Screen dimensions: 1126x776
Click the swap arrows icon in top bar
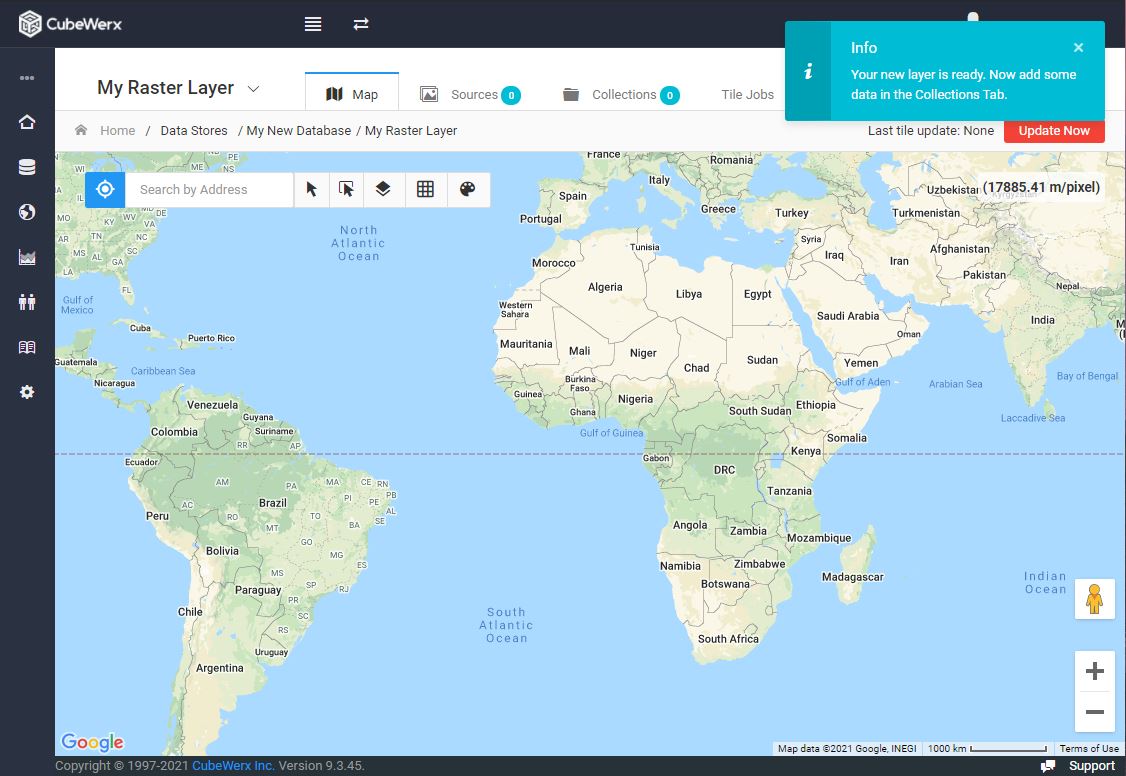[360, 24]
